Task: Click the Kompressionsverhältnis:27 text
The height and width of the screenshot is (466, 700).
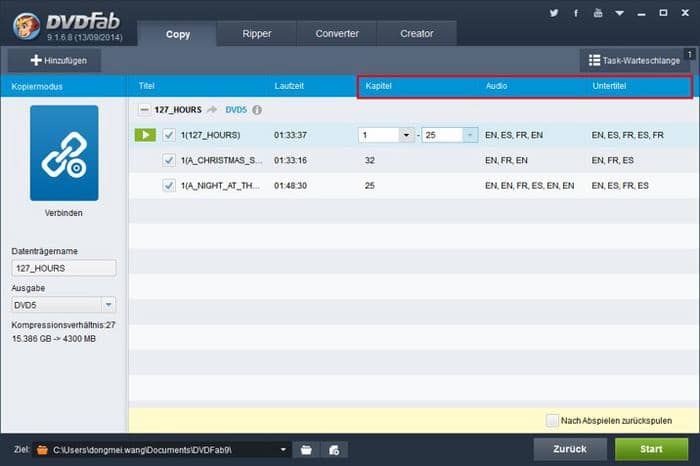Action: click(x=63, y=325)
